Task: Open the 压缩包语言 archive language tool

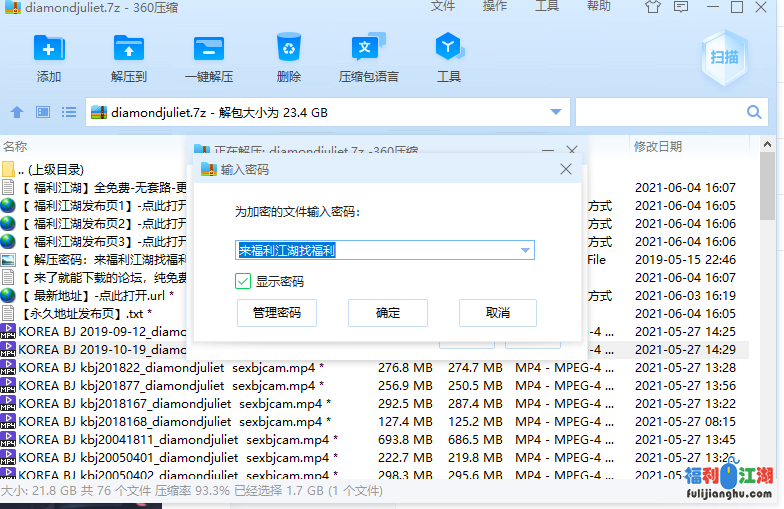Action: 368,48
